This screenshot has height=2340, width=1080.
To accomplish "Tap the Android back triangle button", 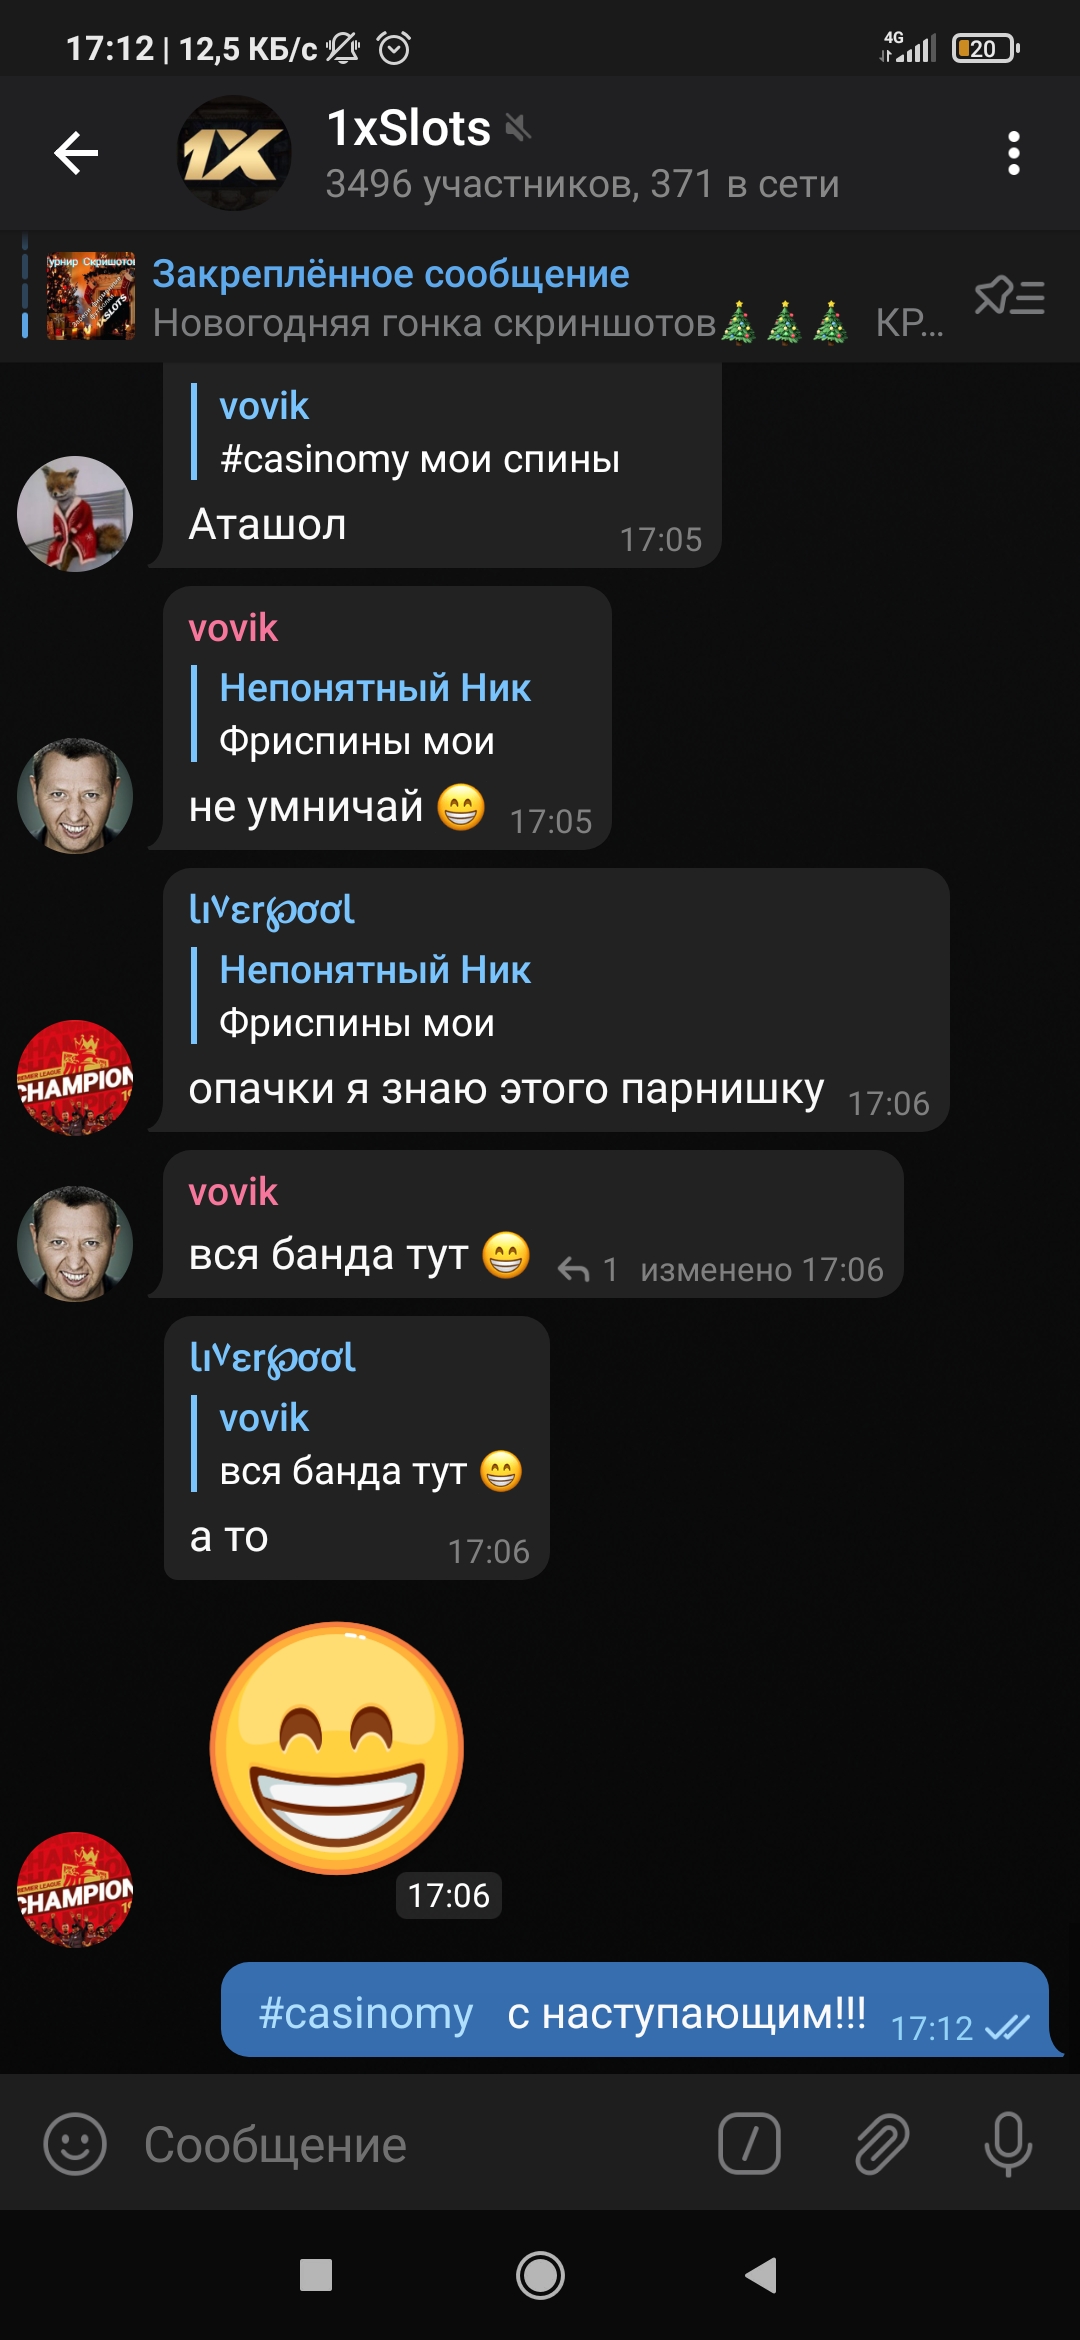I will coord(761,2275).
